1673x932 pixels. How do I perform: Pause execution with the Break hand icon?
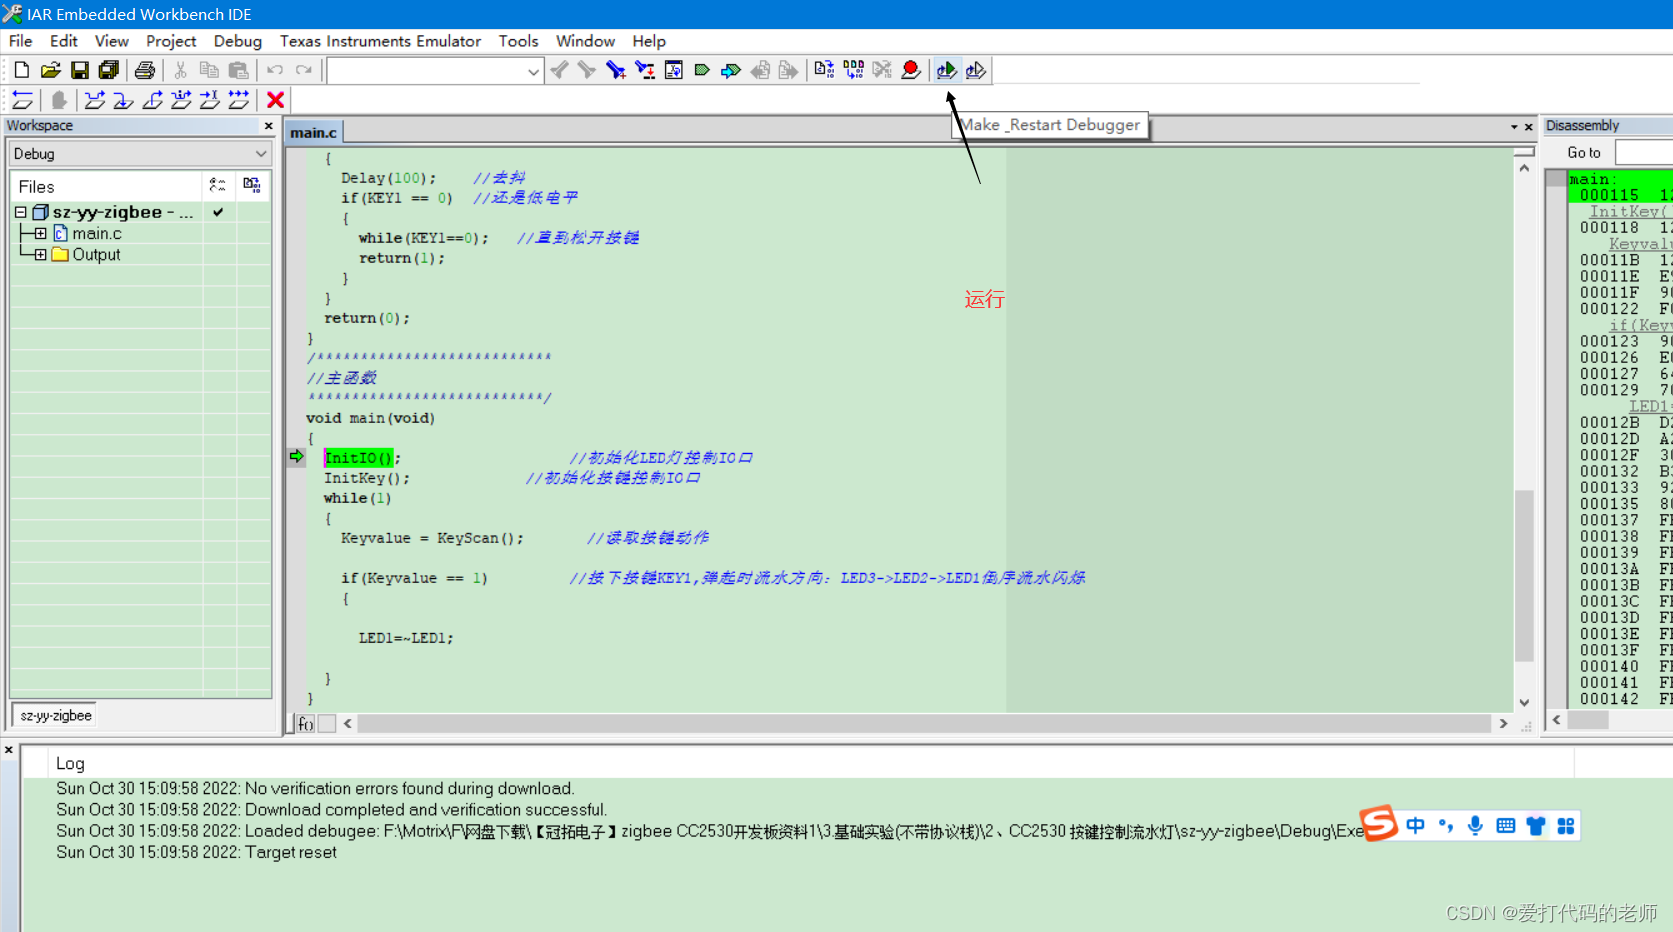[58, 100]
